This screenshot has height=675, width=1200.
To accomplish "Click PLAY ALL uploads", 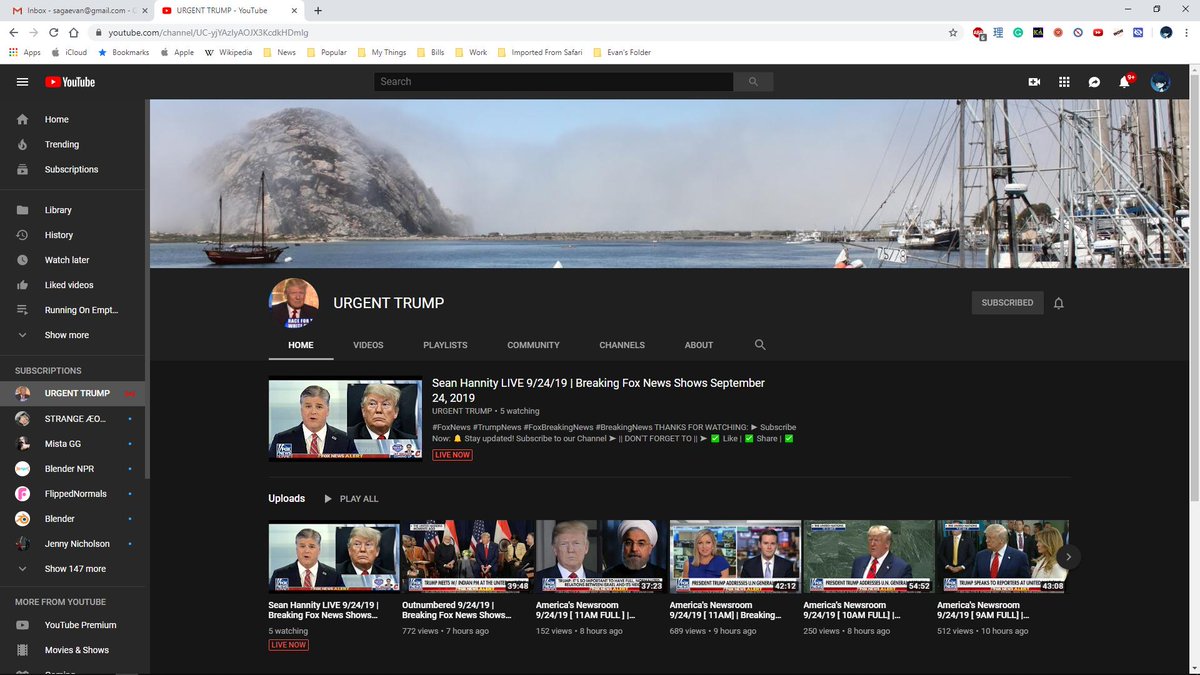I will (x=350, y=498).
